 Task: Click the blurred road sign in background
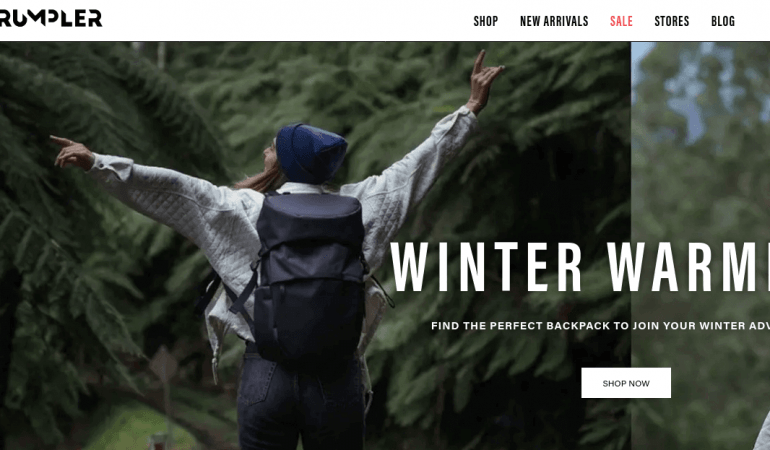click(164, 365)
